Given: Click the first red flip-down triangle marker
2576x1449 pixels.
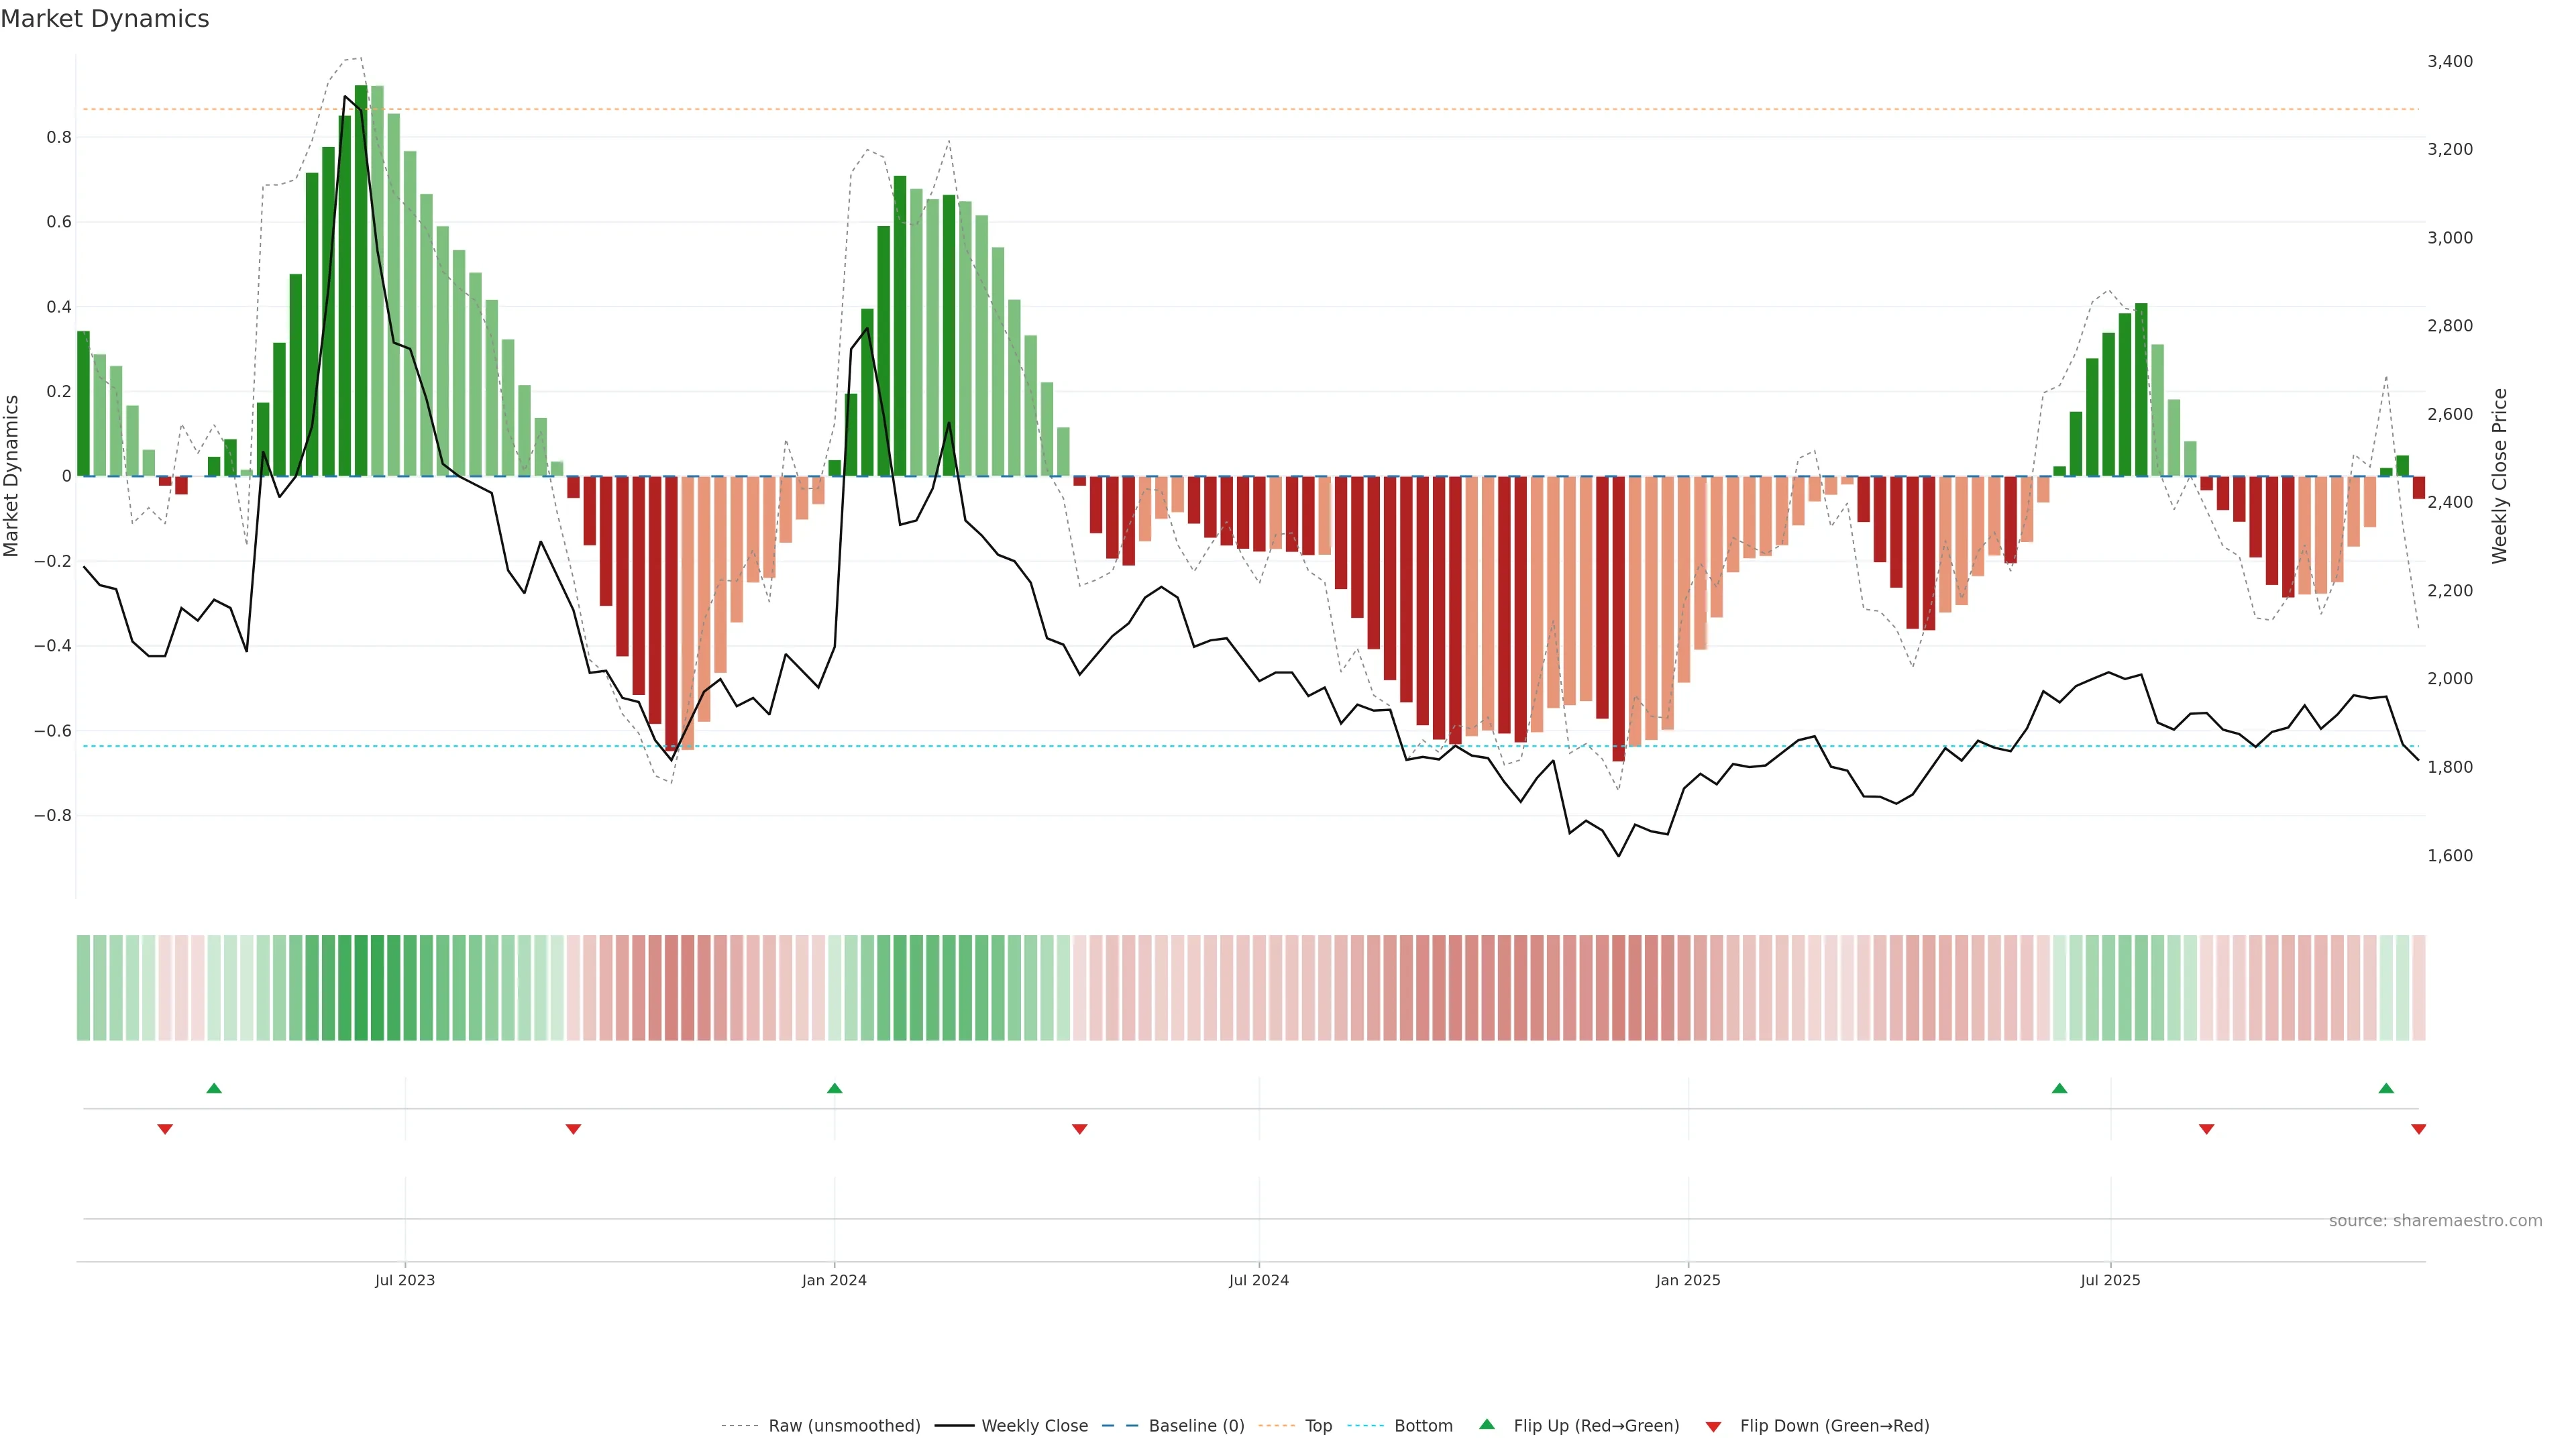Looking at the screenshot, I should [x=165, y=1129].
